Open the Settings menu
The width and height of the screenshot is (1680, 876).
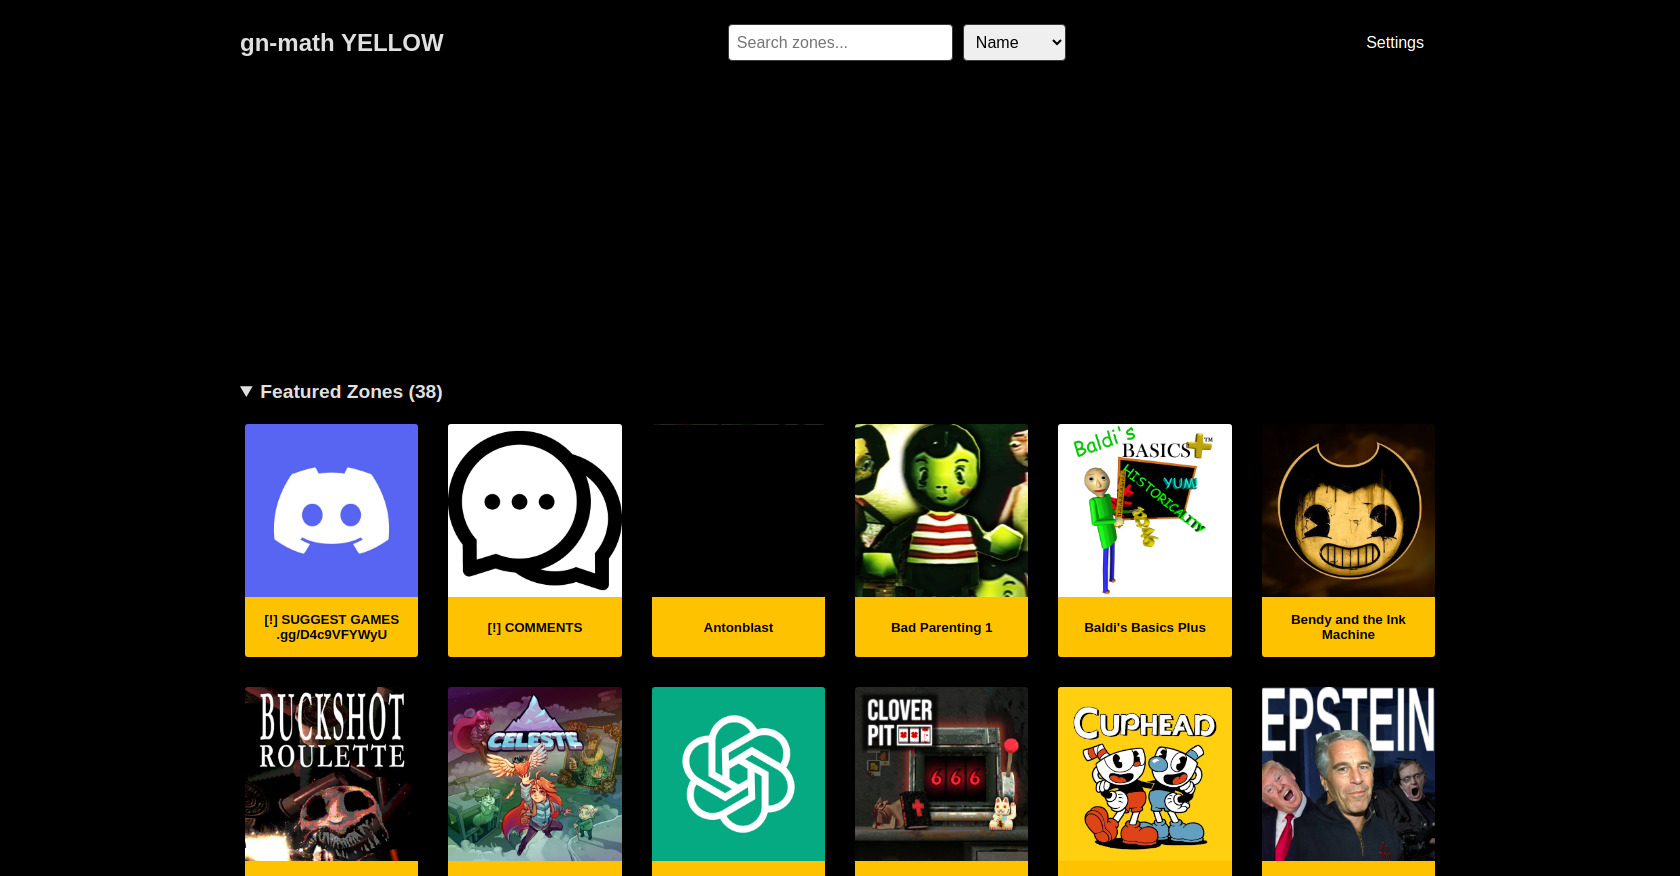click(1394, 43)
